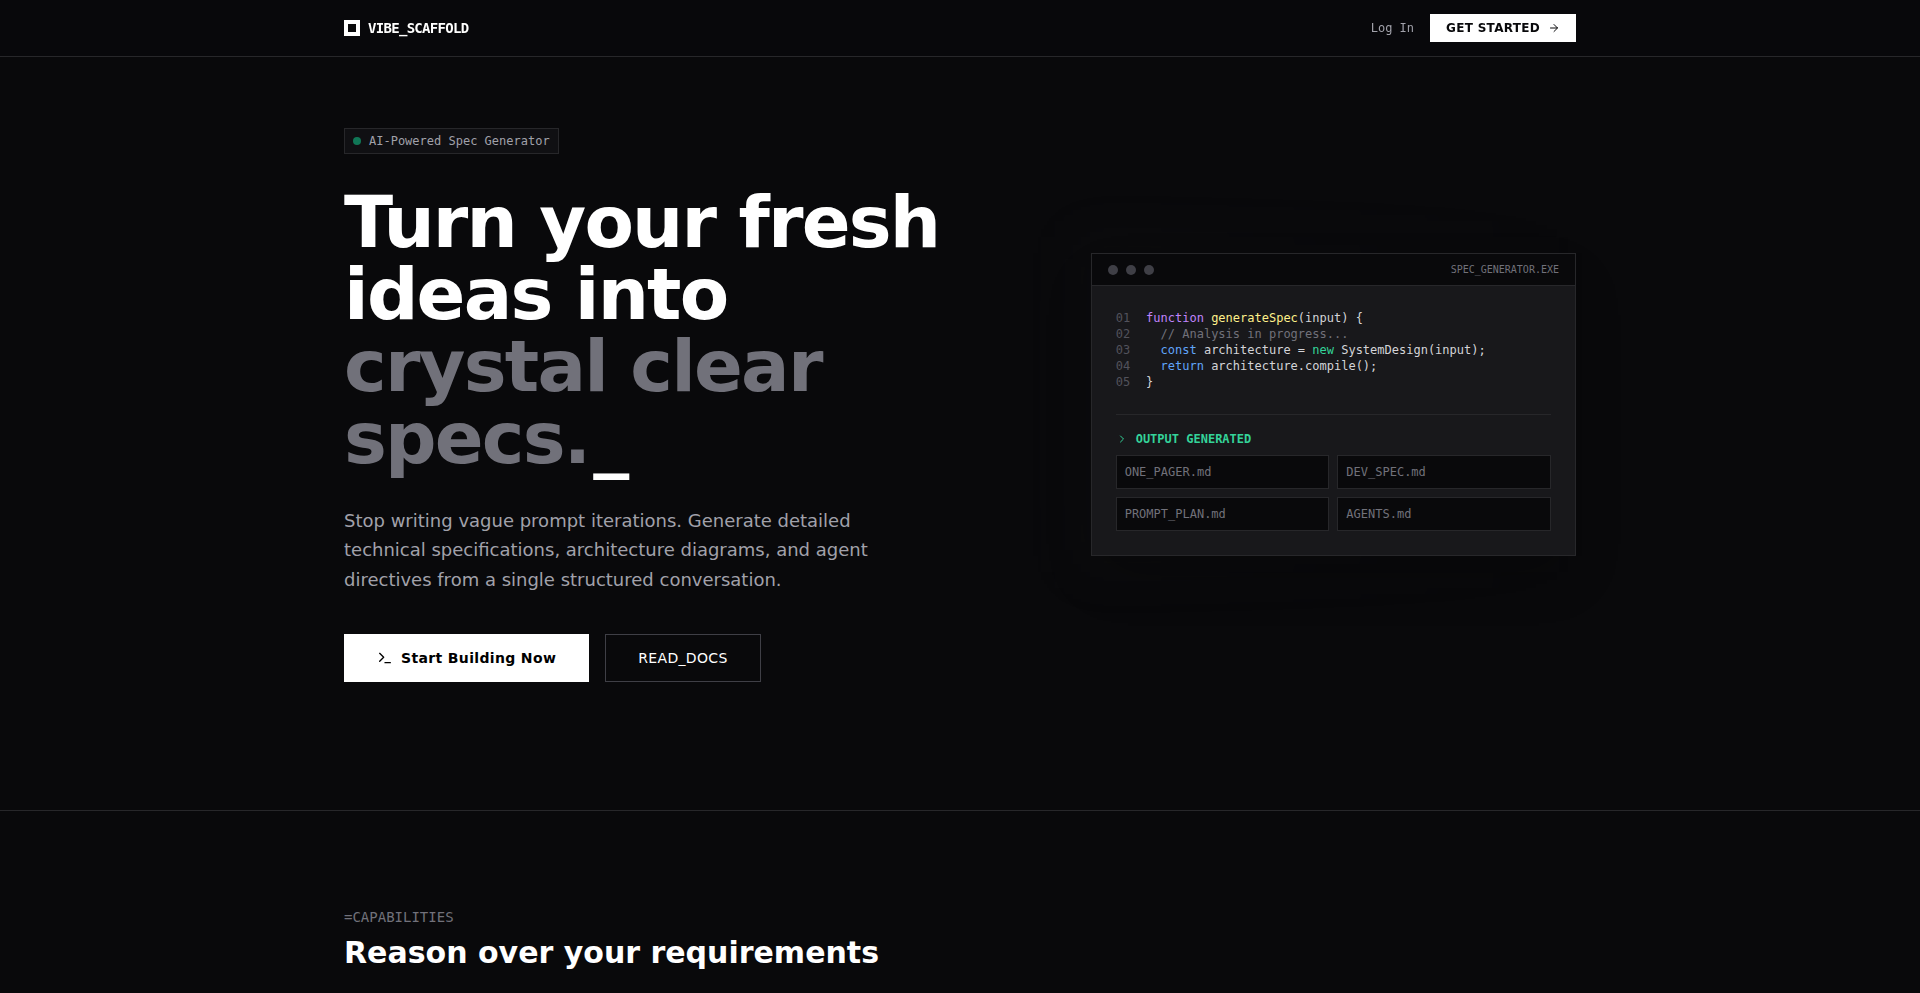Click the SPEC_GENERATOR.EXE window title
This screenshot has height=993, width=1920.
(1504, 270)
